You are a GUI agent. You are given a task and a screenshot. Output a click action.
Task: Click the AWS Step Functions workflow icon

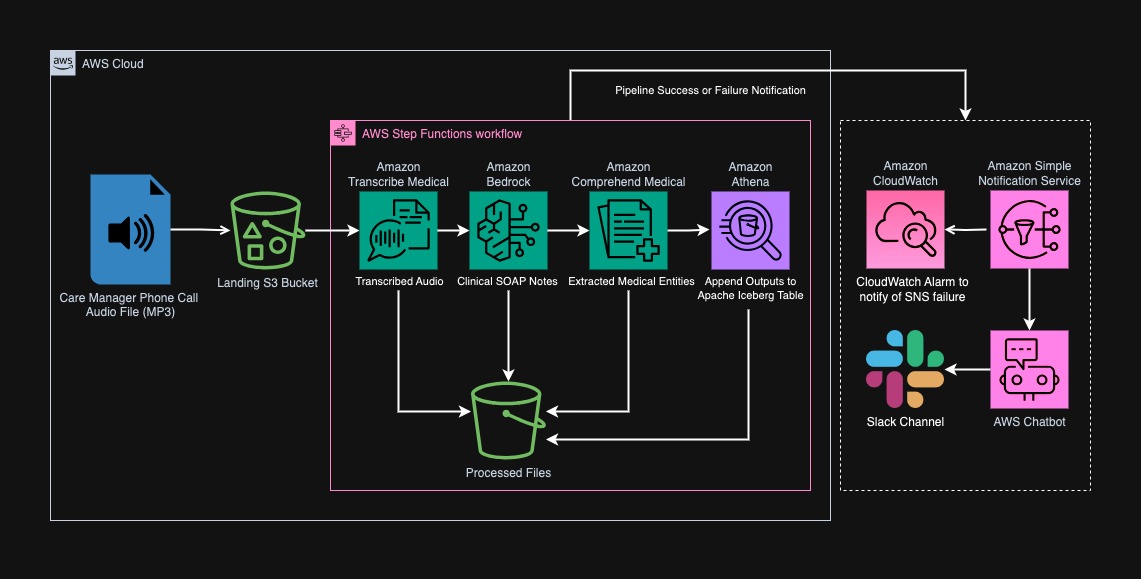point(343,132)
